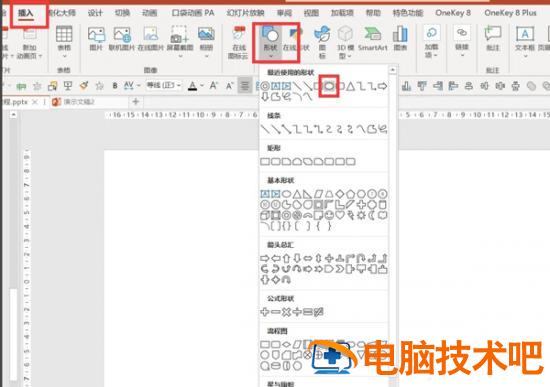
Task: Select the sun shape in basic shapes
Action: pos(361,215)
